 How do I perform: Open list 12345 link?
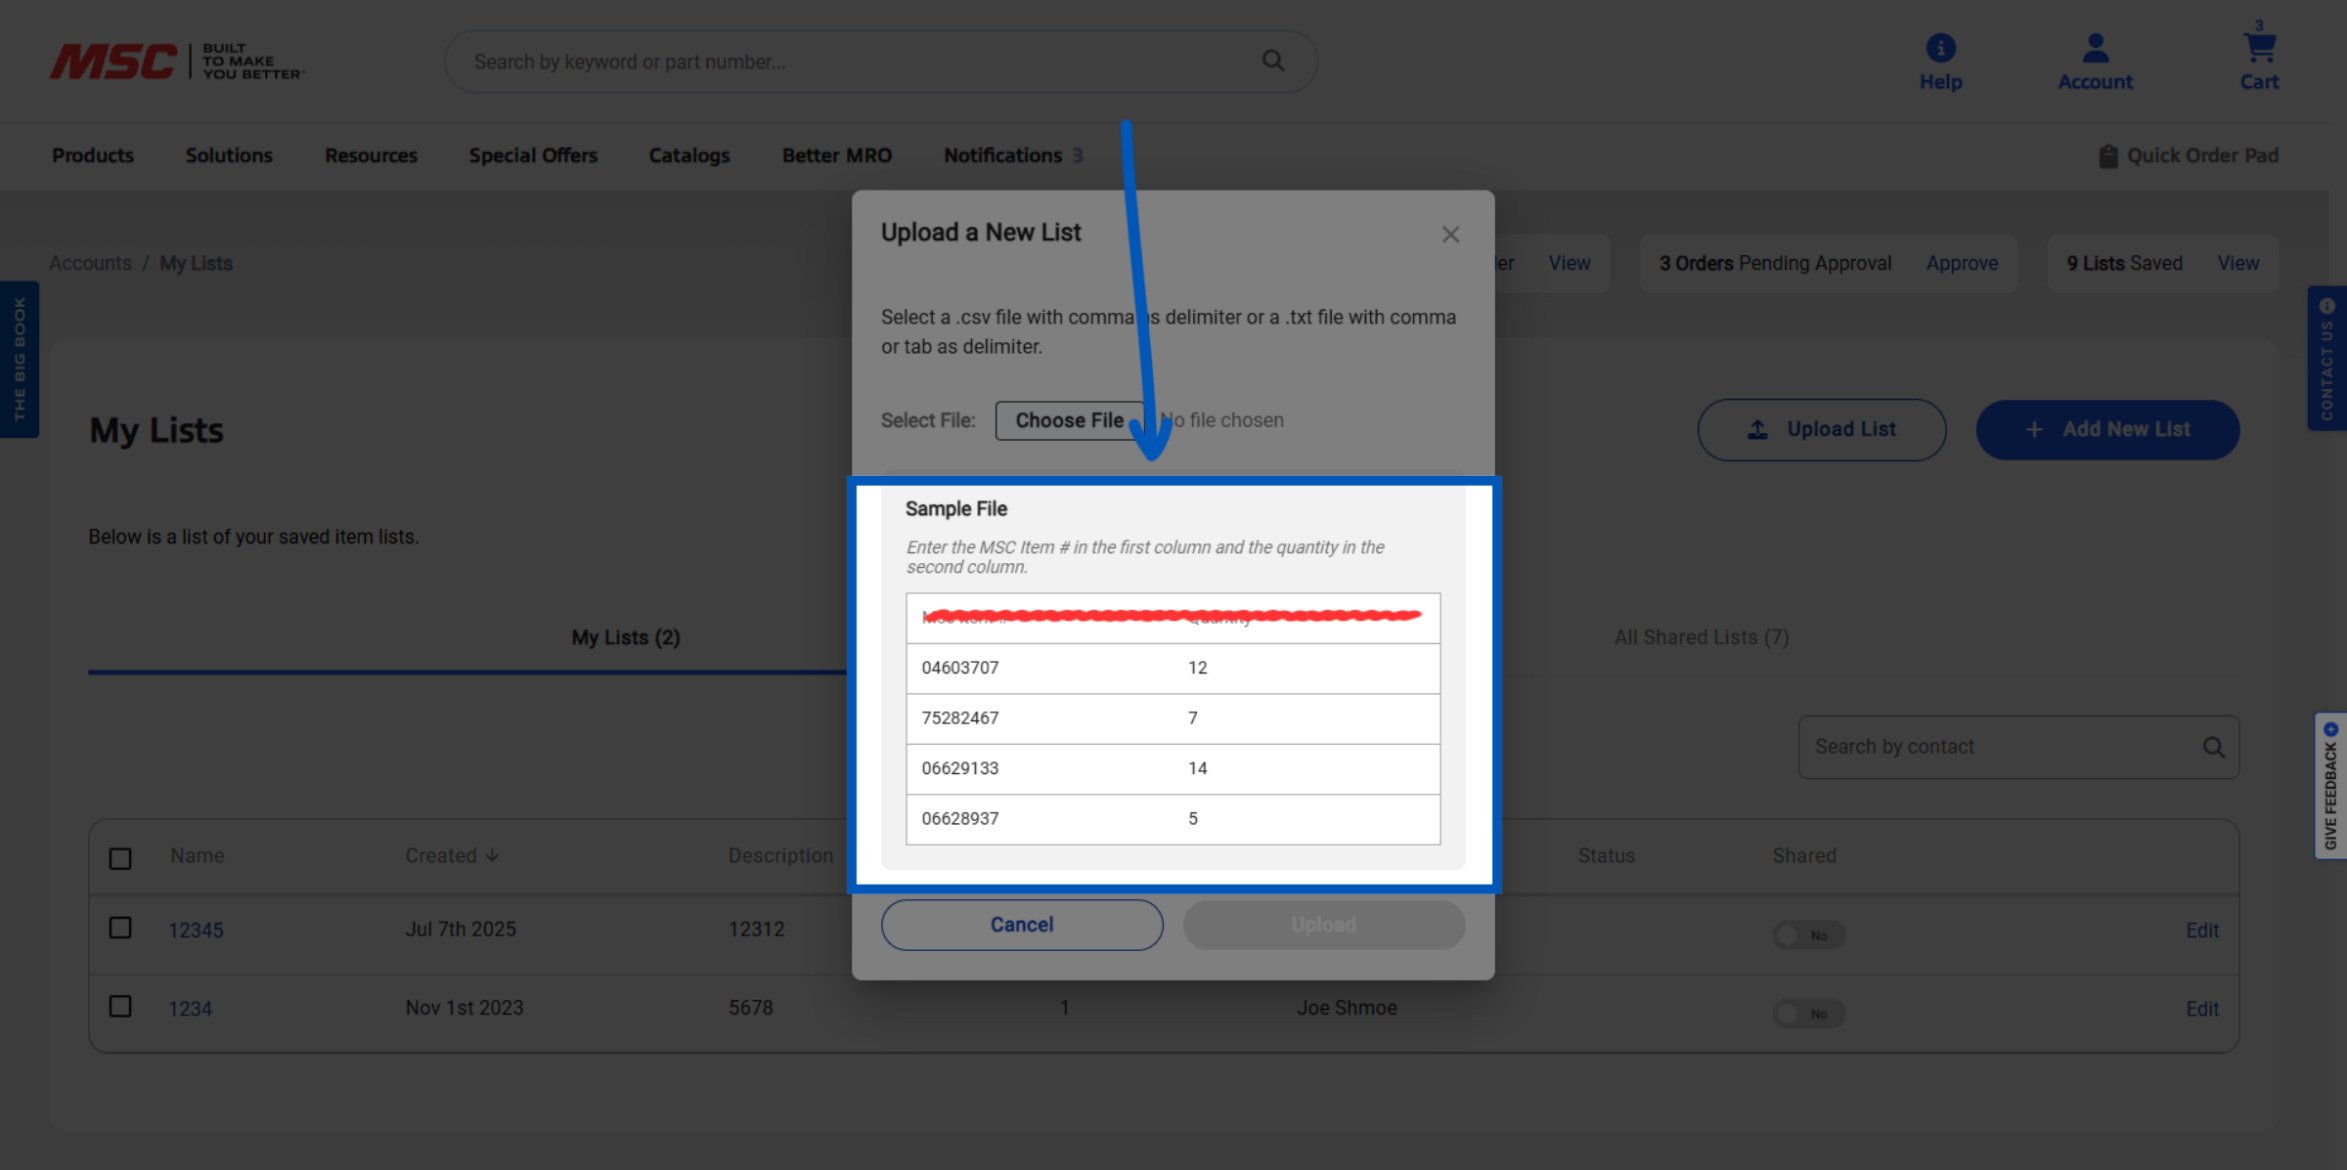tap(196, 930)
